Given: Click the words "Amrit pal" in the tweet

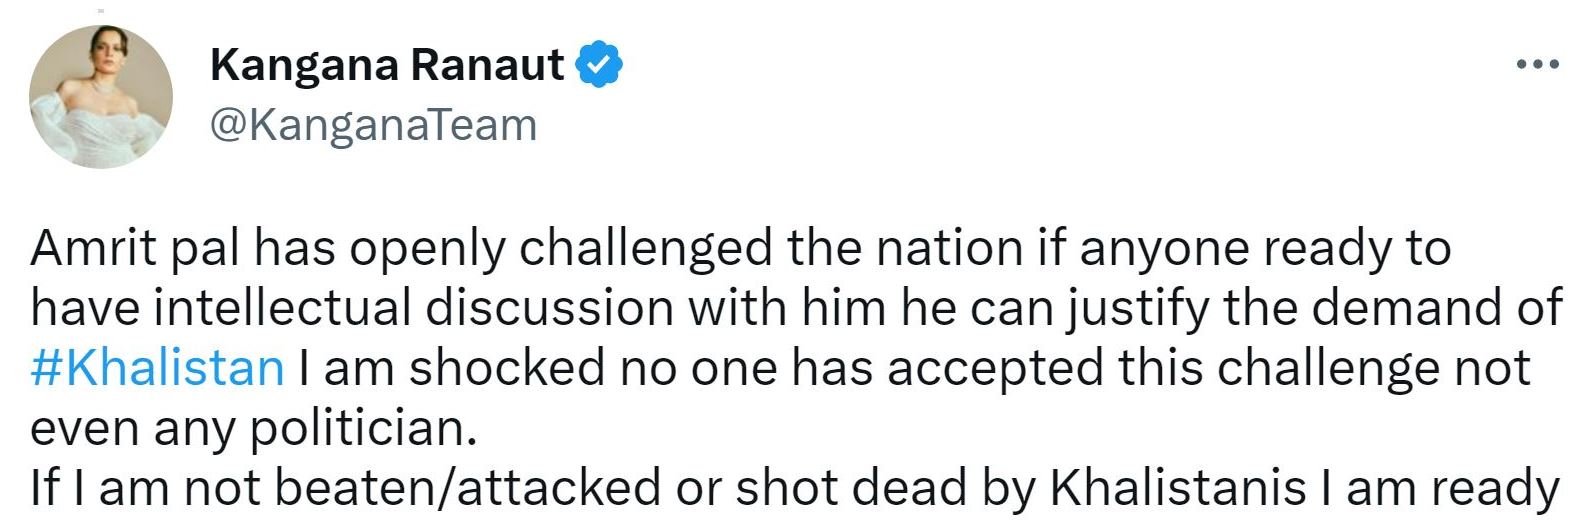Looking at the screenshot, I should coord(134,248).
